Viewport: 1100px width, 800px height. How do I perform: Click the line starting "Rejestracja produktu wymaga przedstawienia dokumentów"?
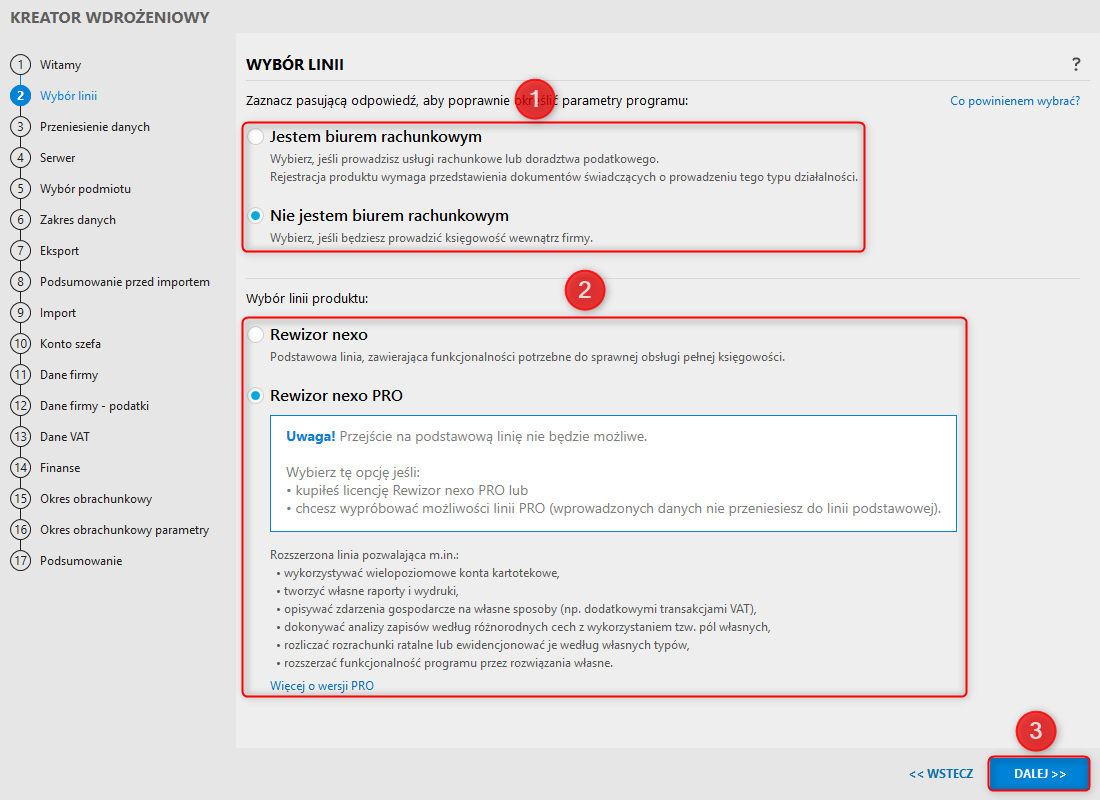pyautogui.click(x=564, y=177)
